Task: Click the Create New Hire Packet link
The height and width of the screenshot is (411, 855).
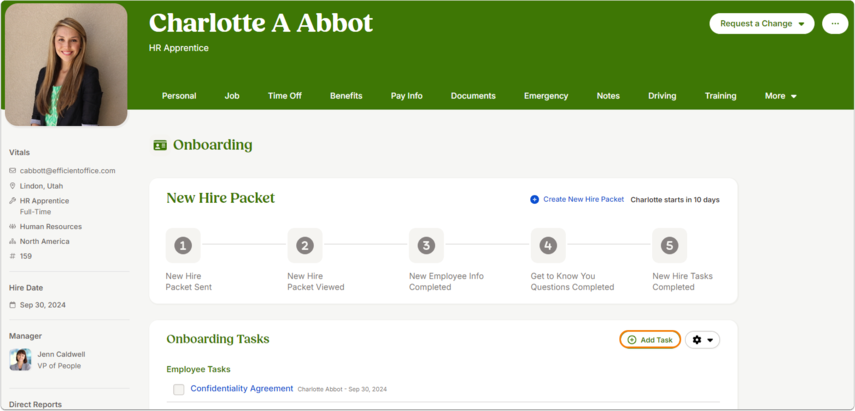Action: pos(583,200)
